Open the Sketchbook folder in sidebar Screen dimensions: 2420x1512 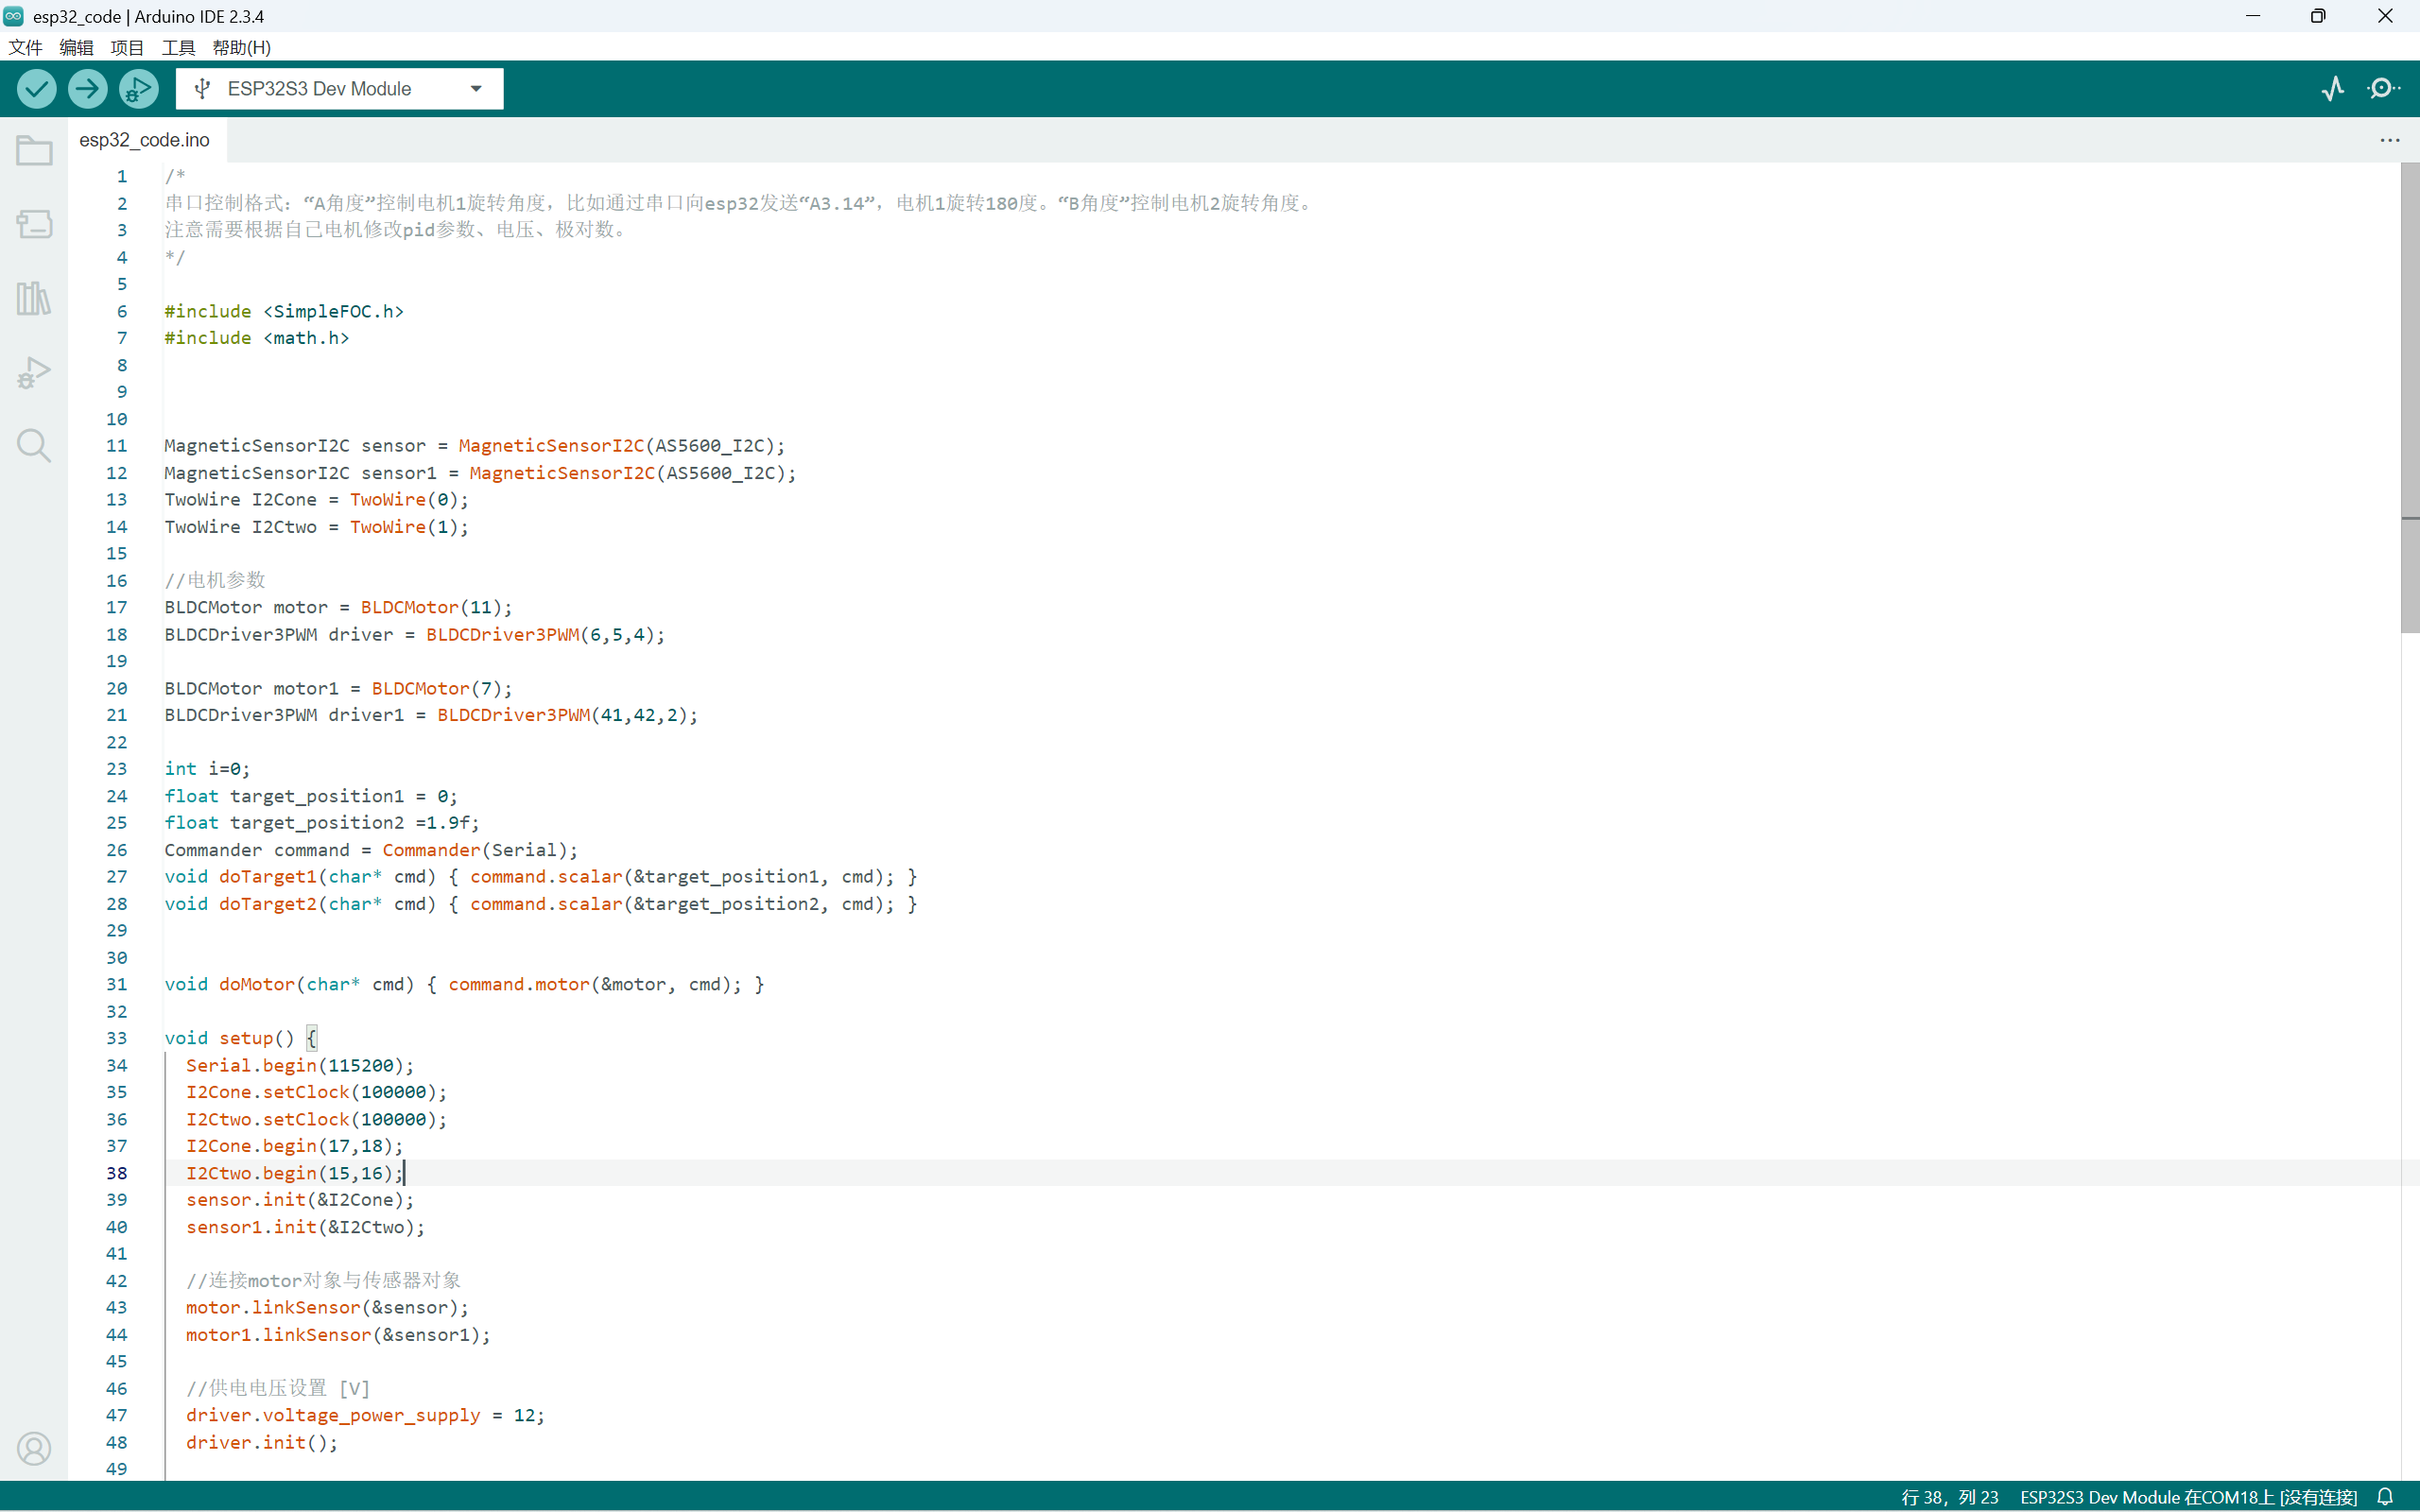pyautogui.click(x=34, y=151)
